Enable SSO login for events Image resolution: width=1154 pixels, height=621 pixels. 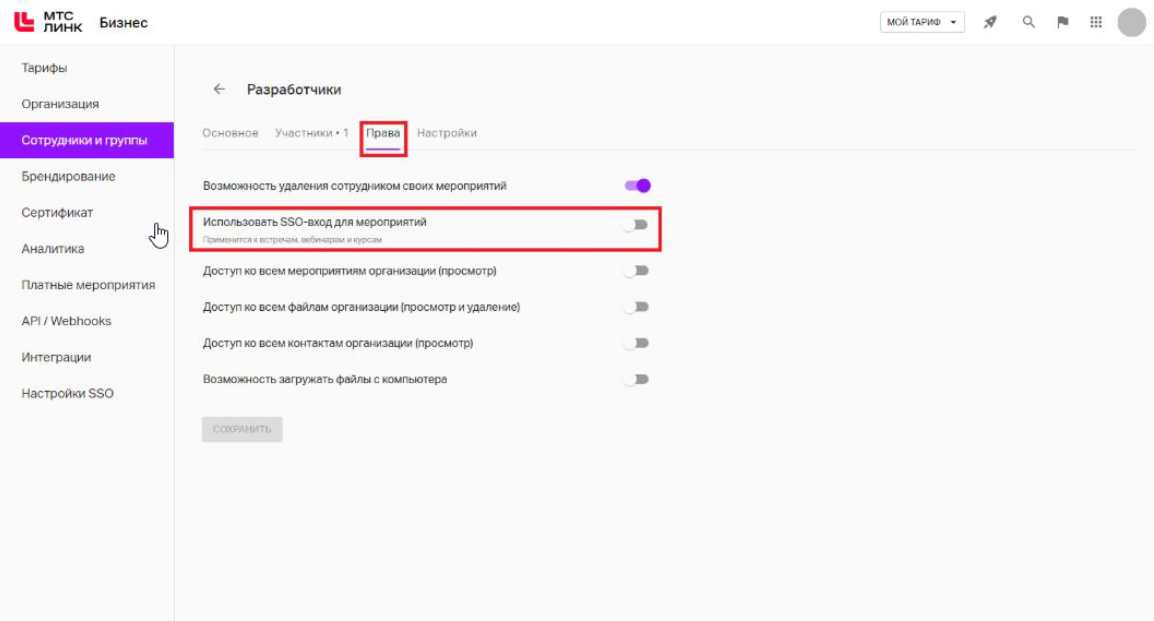[x=636, y=225]
